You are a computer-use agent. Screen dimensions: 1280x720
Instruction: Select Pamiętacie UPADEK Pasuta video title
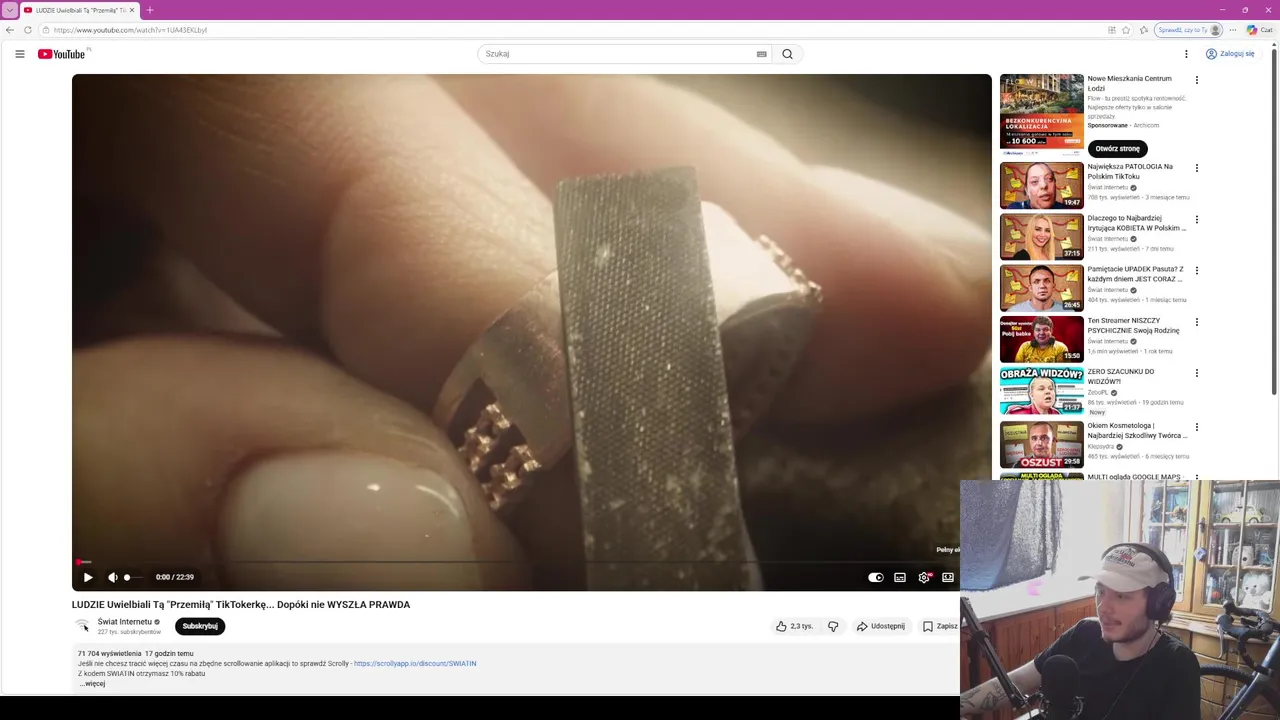click(x=1136, y=274)
